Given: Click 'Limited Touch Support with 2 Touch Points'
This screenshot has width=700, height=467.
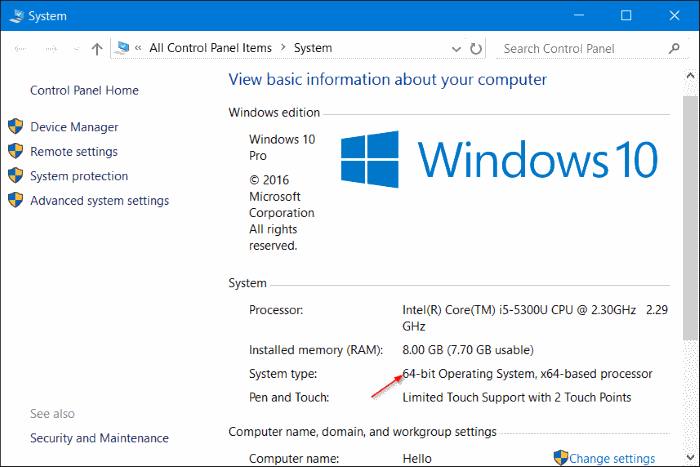Looking at the screenshot, I should pos(517,397).
